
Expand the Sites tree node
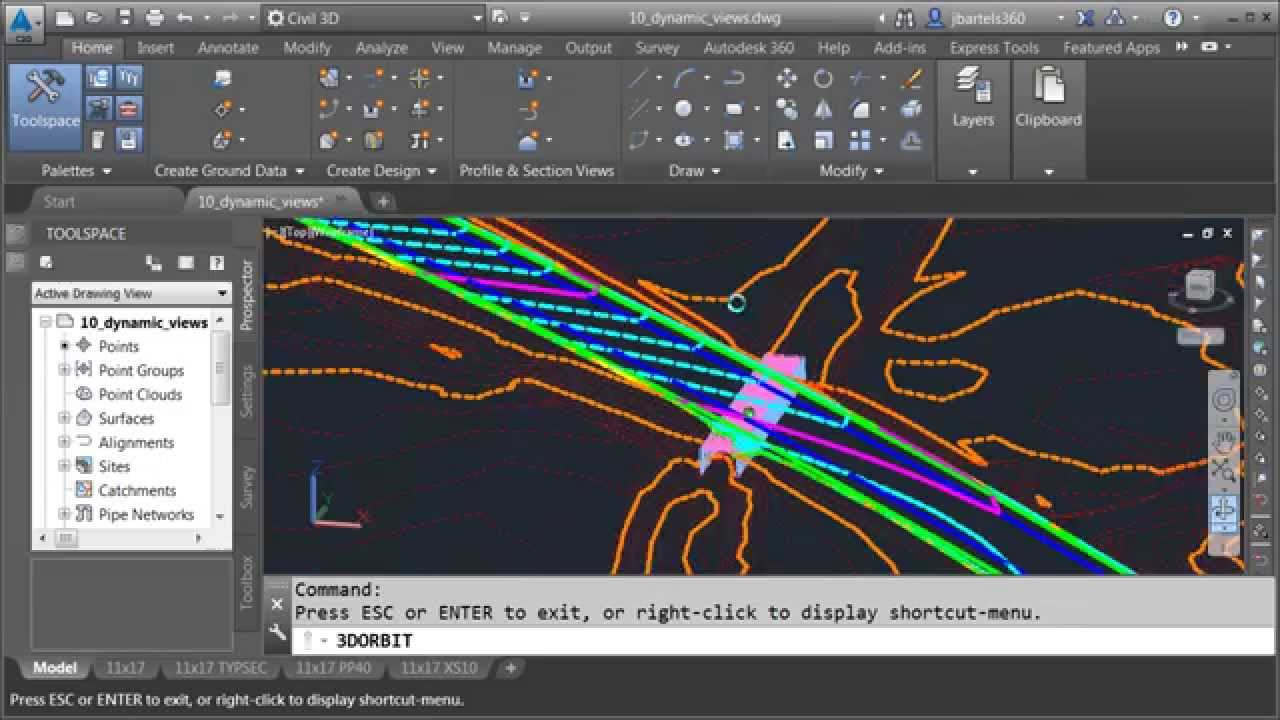coord(64,466)
